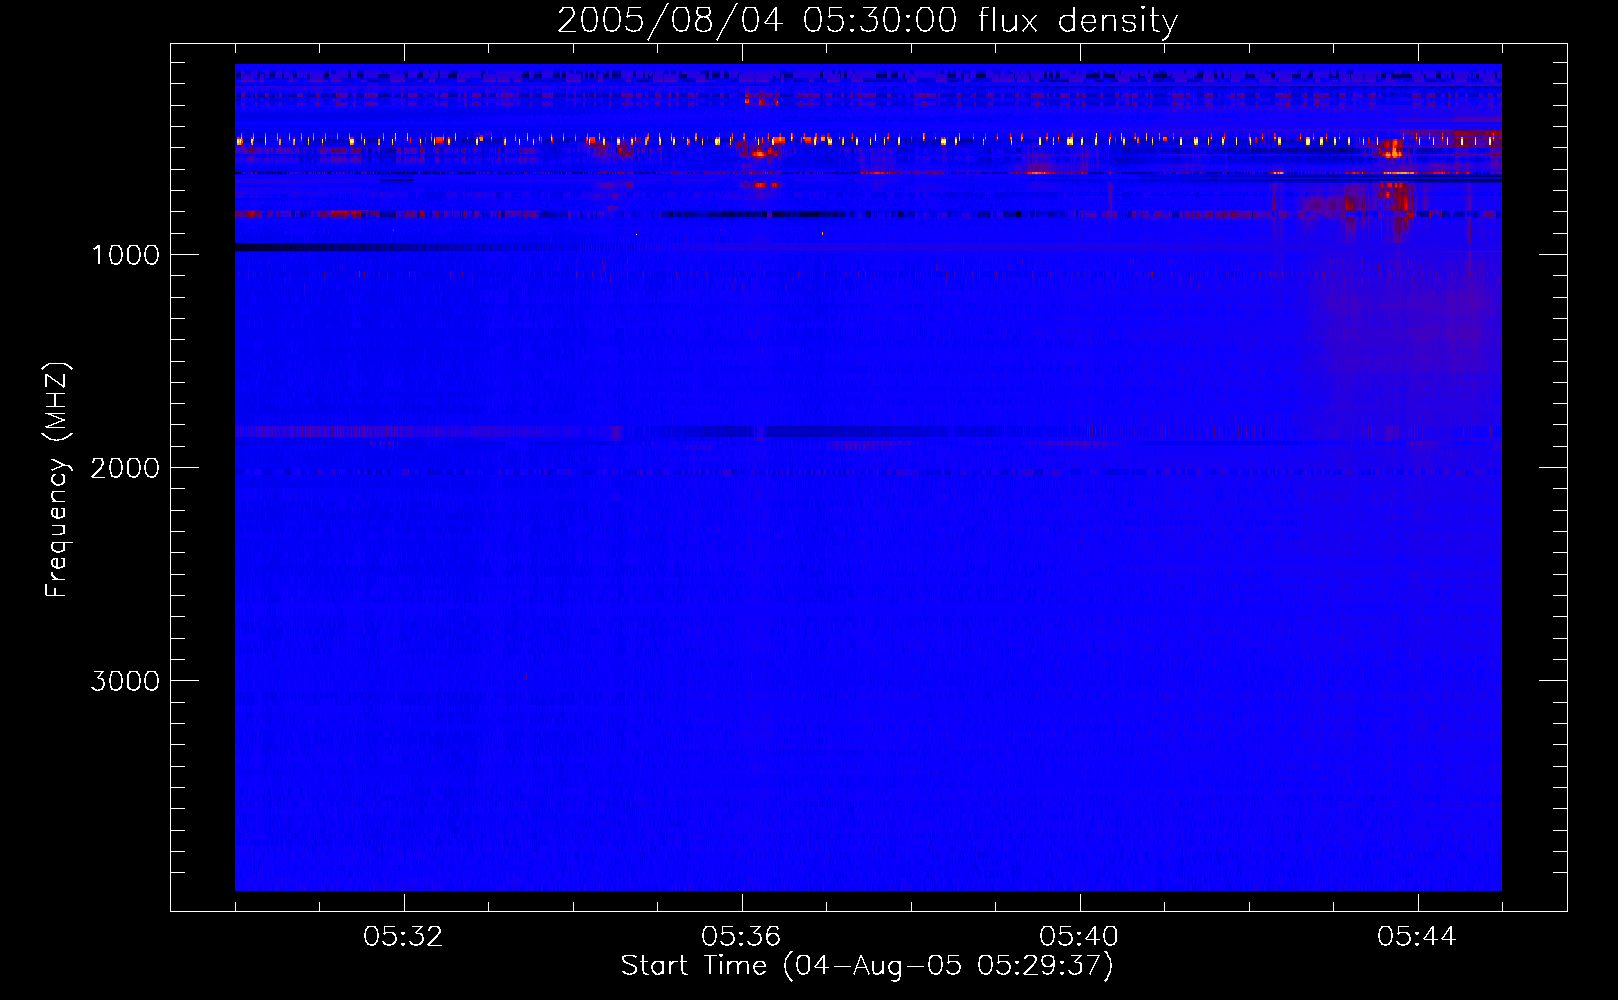Click the plot title '2005/08/04 05:30:00 flux density'
The width and height of the screenshot is (1618, 1000).
(867, 21)
